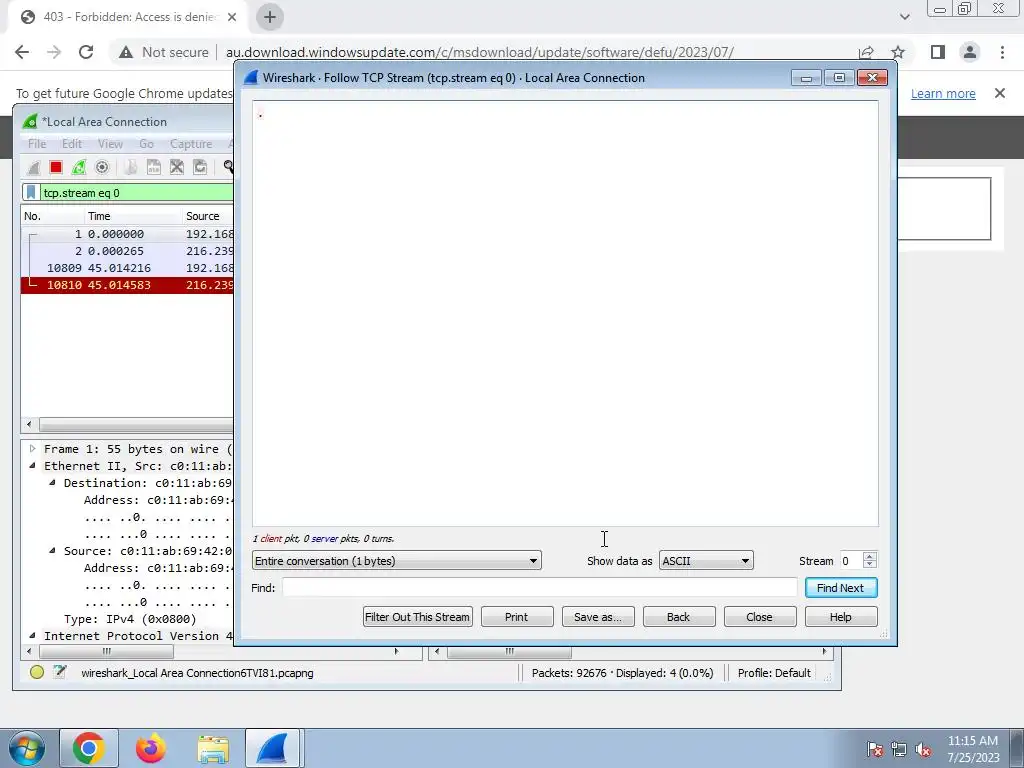Viewport: 1024px width, 768px height.
Task: Click the tcp.stream eq 0 filter field
Action: pyautogui.click(x=136, y=193)
